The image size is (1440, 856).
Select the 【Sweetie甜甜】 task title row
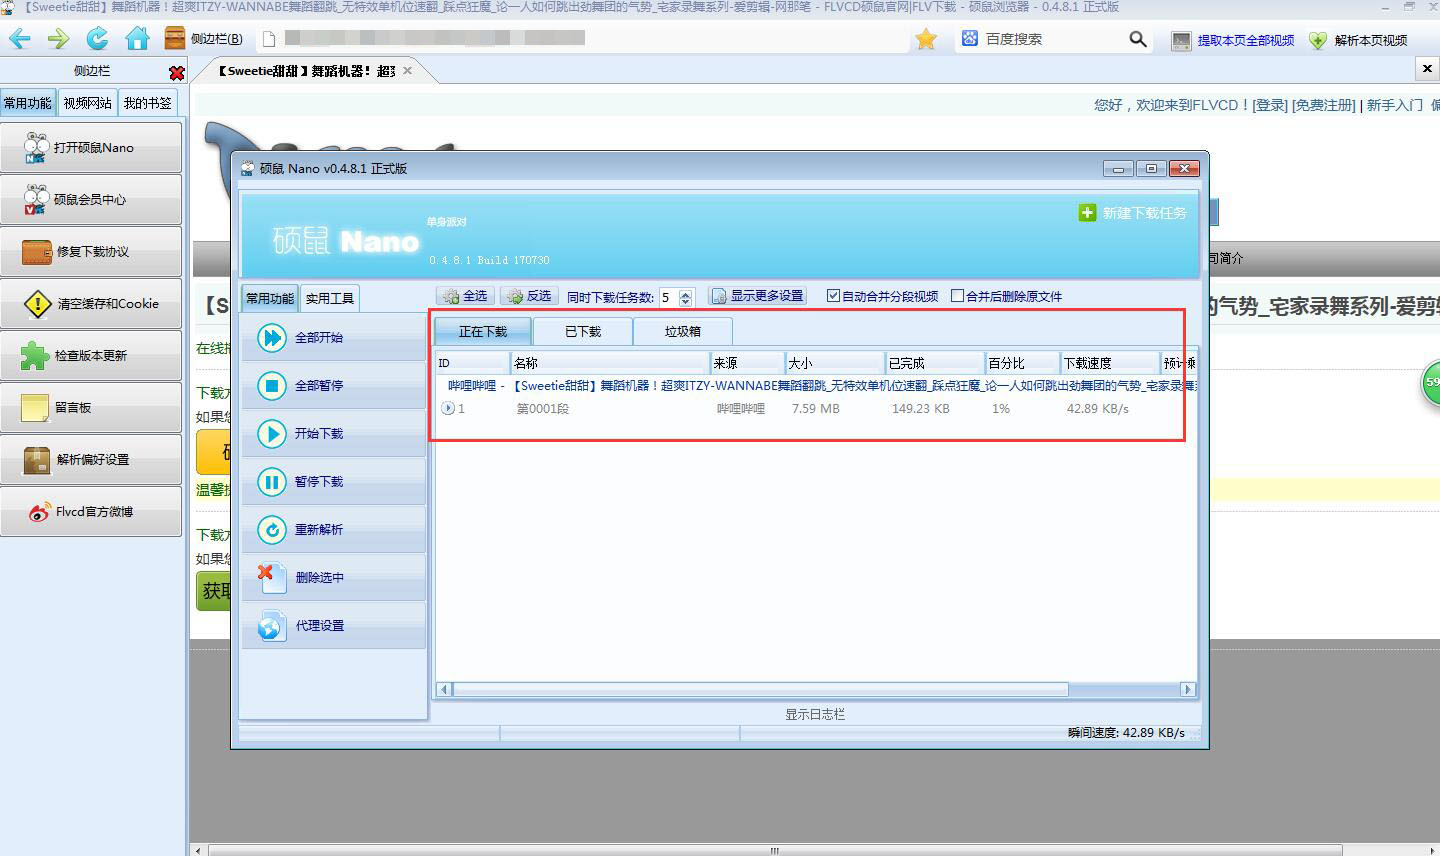coord(816,386)
